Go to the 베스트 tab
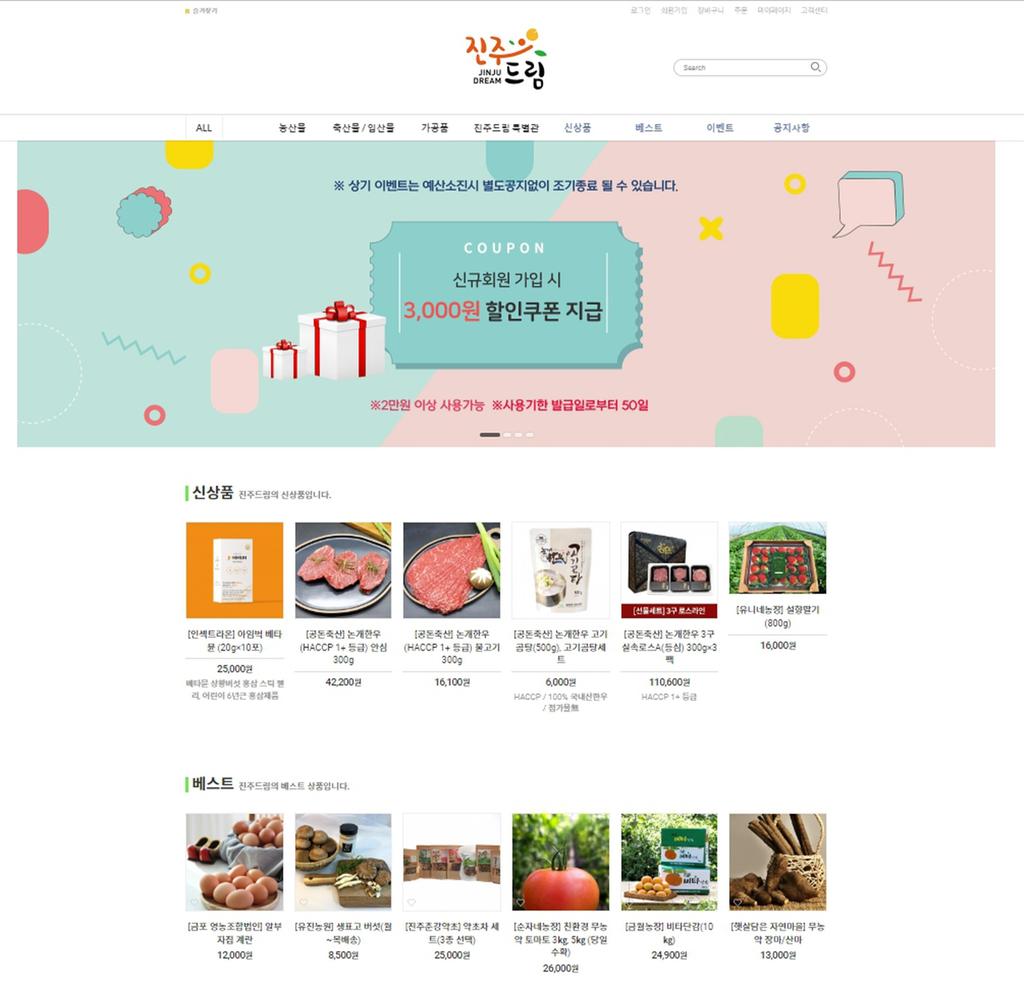This screenshot has width=1024, height=982. 648,128
